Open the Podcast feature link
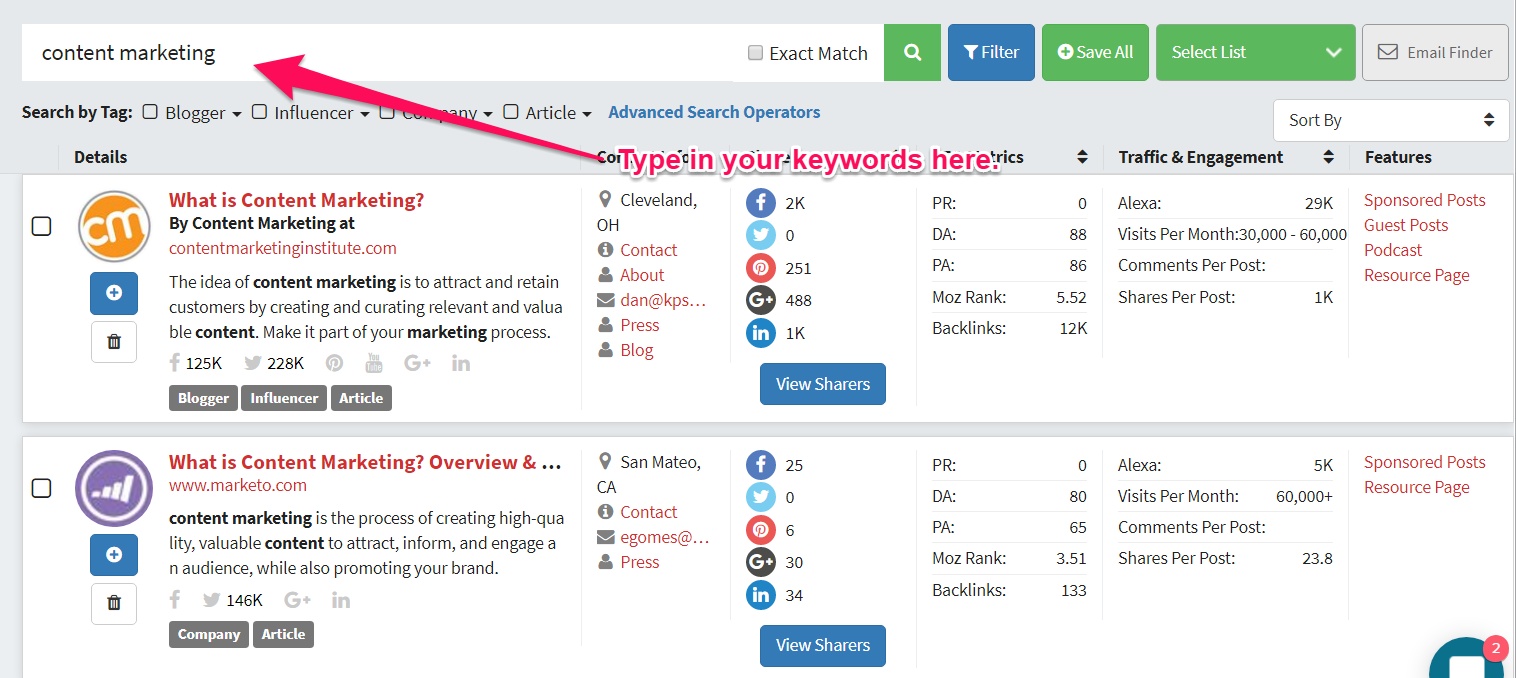Viewport: 1516px width, 678px height. [1393, 250]
